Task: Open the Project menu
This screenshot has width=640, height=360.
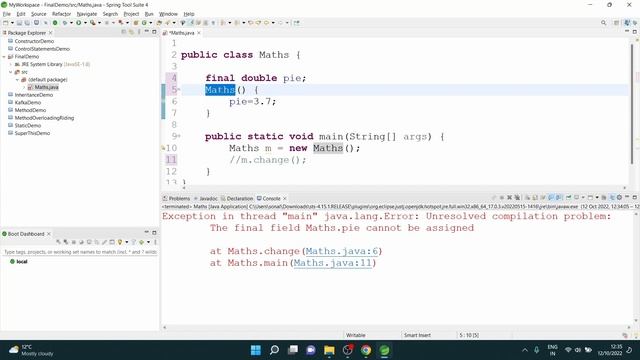Action: [x=131, y=14]
